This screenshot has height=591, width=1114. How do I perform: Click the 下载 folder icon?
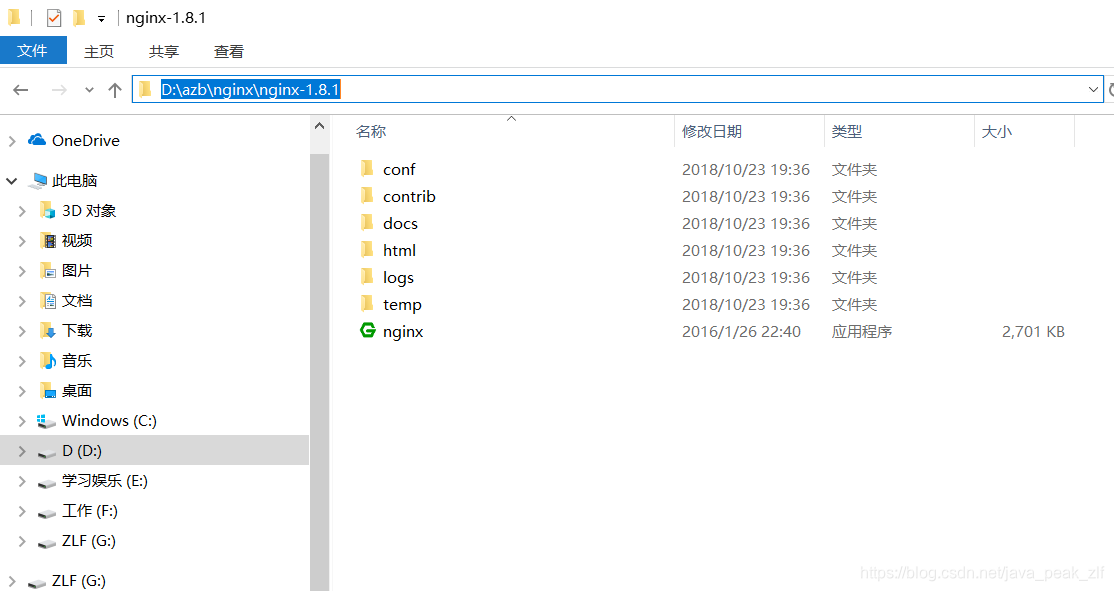(48, 330)
